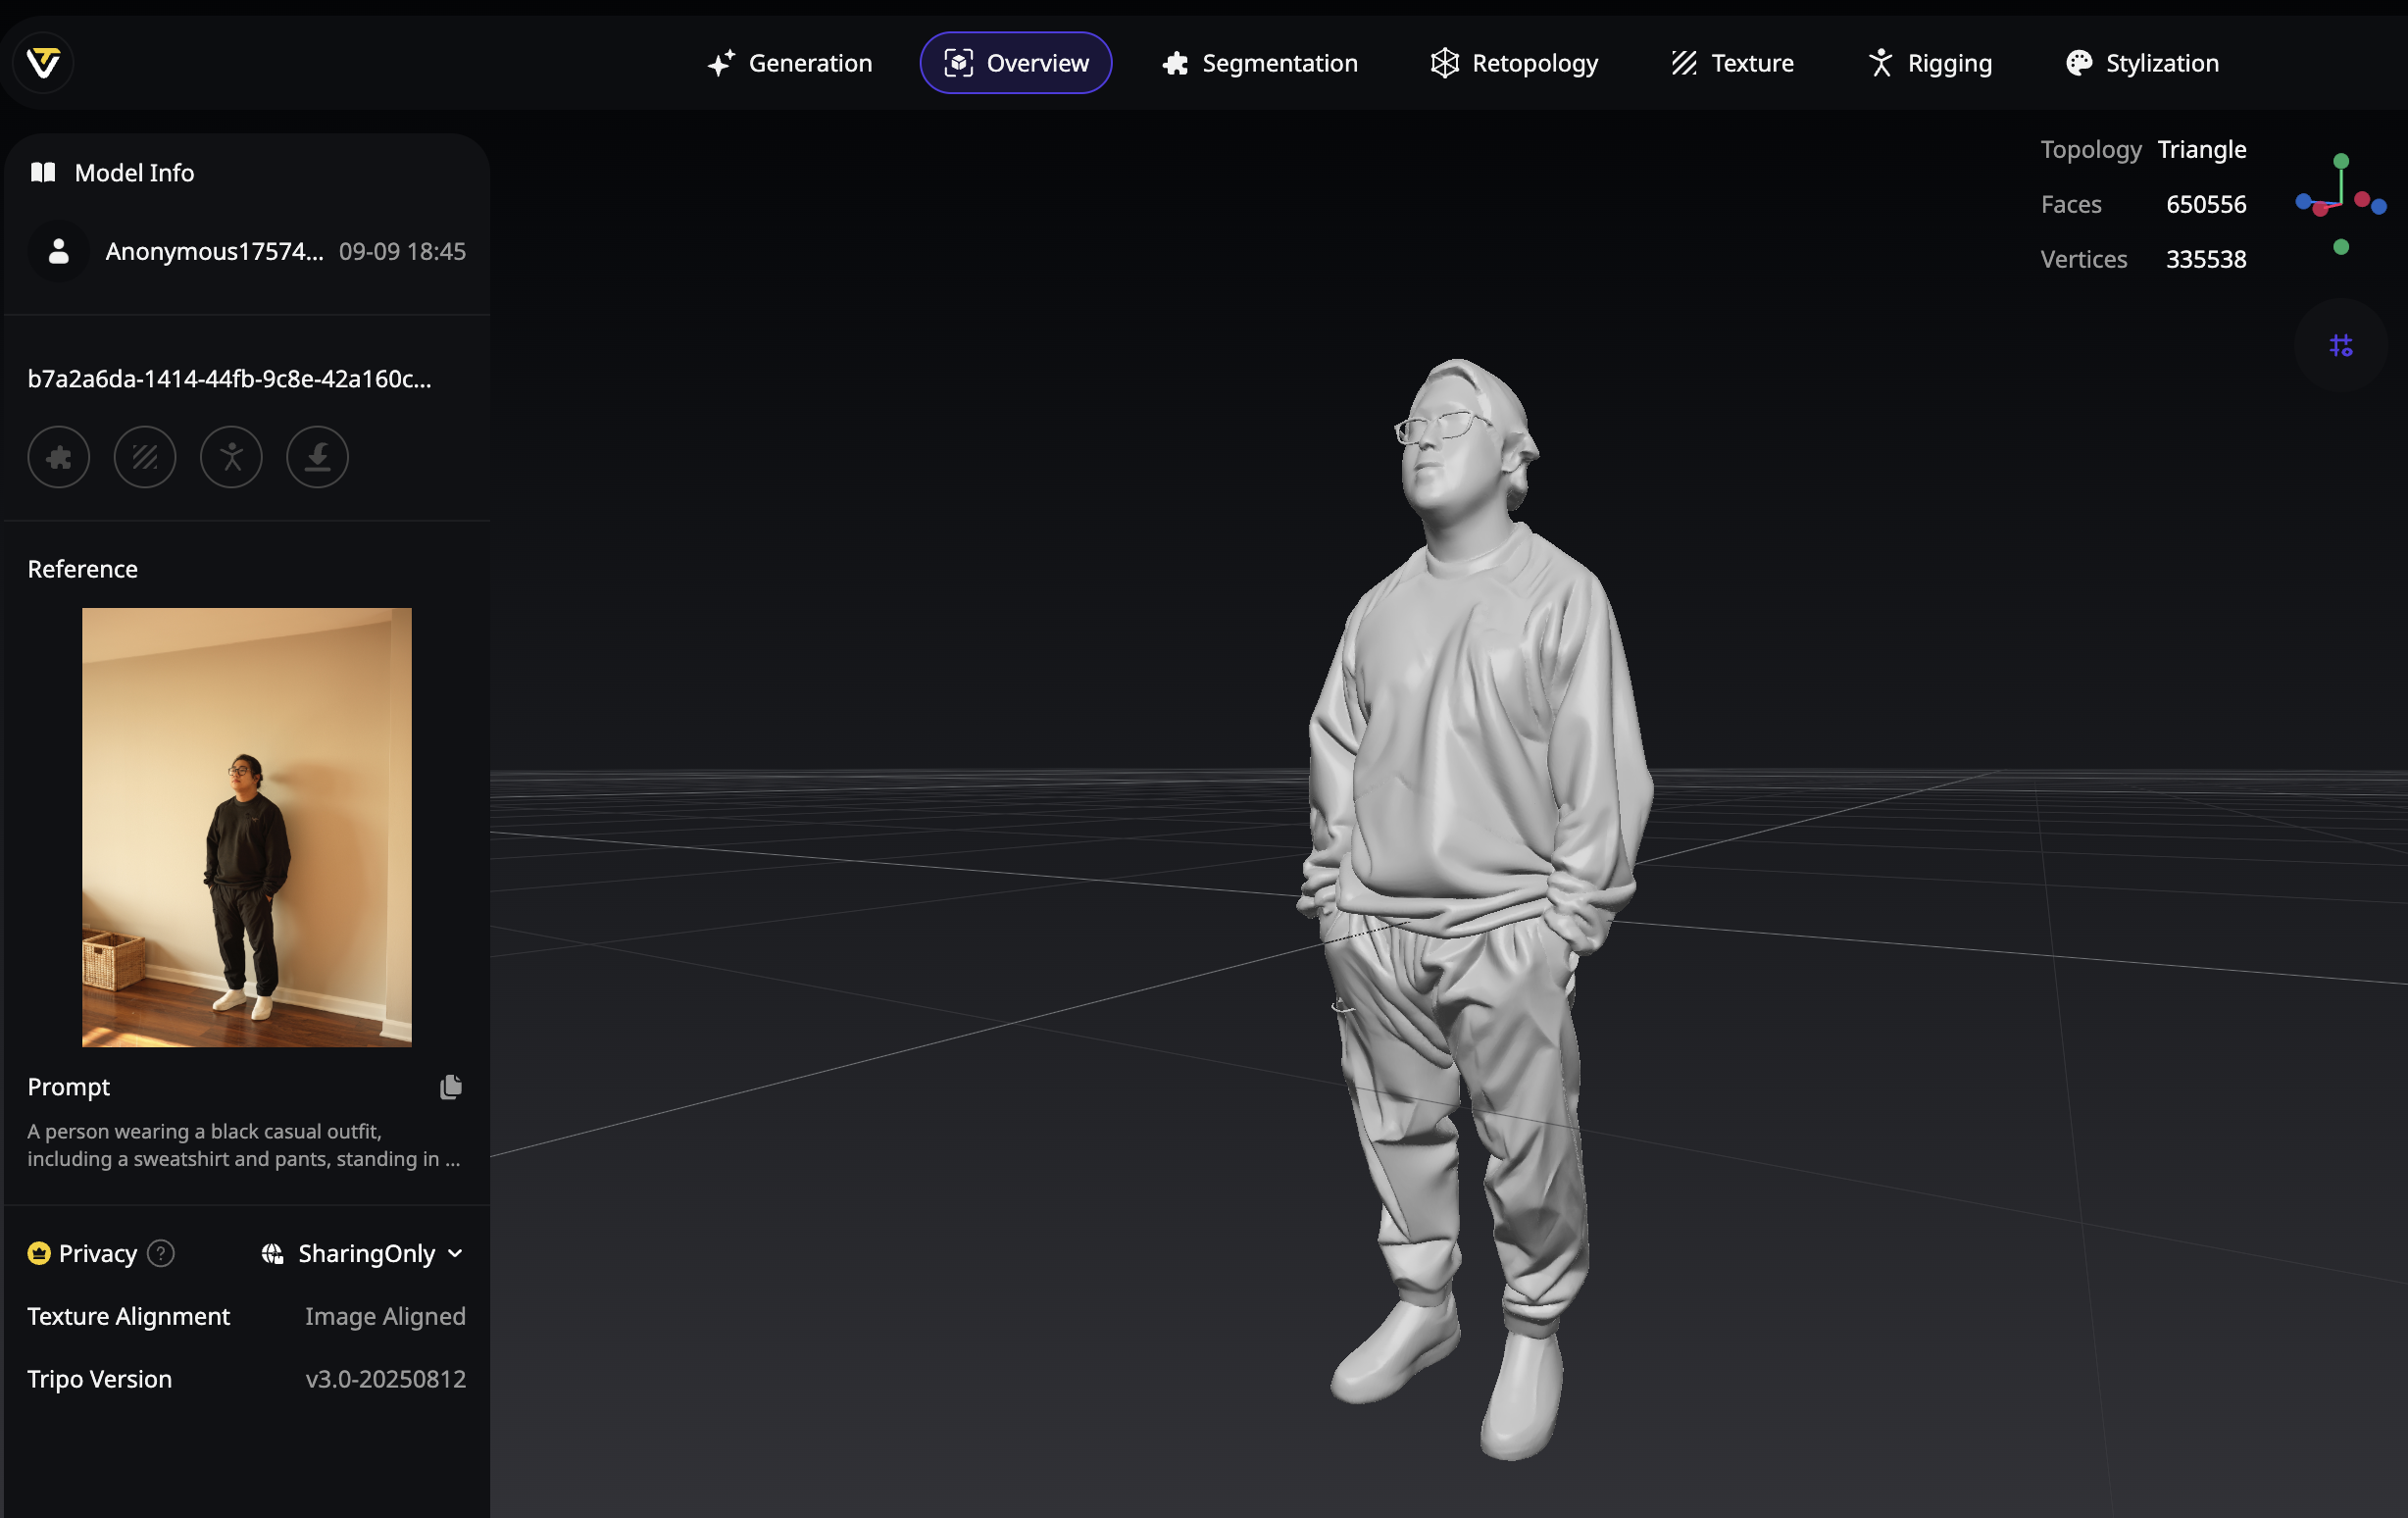2408x1518 pixels.
Task: Click the top green axis gizmo dot
Action: tap(2341, 161)
